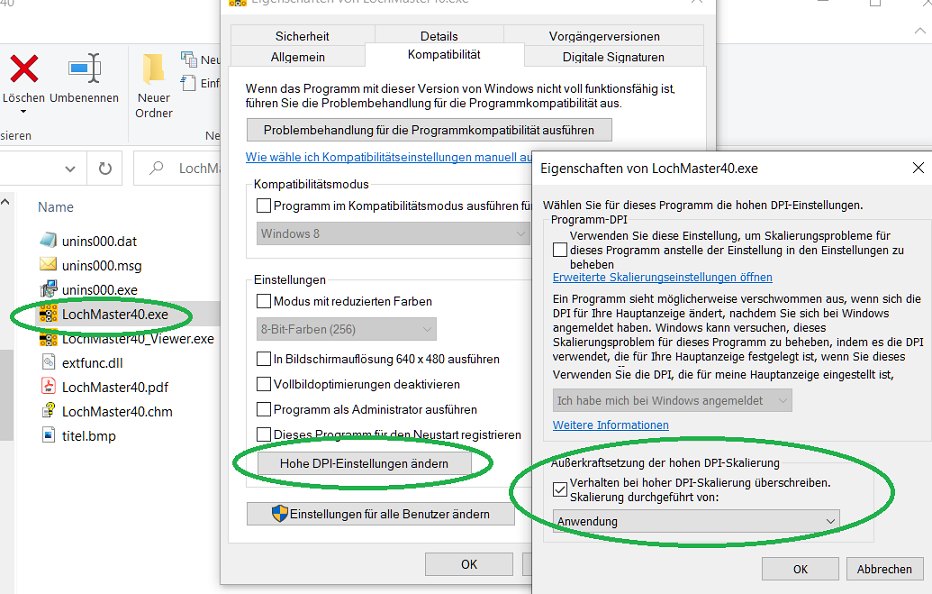Toggle the Programm-DPI scaling checkbox
Viewport: 932px width, 594px height.
(x=559, y=250)
